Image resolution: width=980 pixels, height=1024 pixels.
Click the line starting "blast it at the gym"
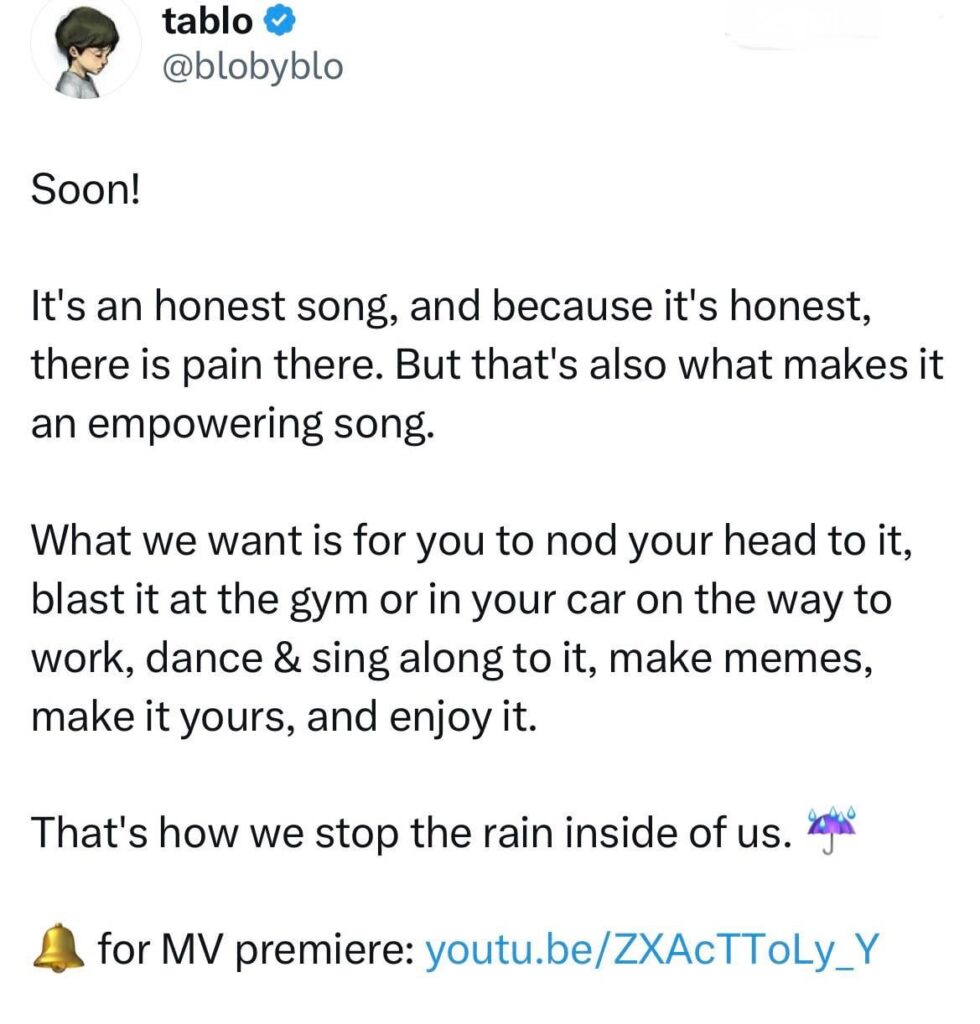coord(461,600)
